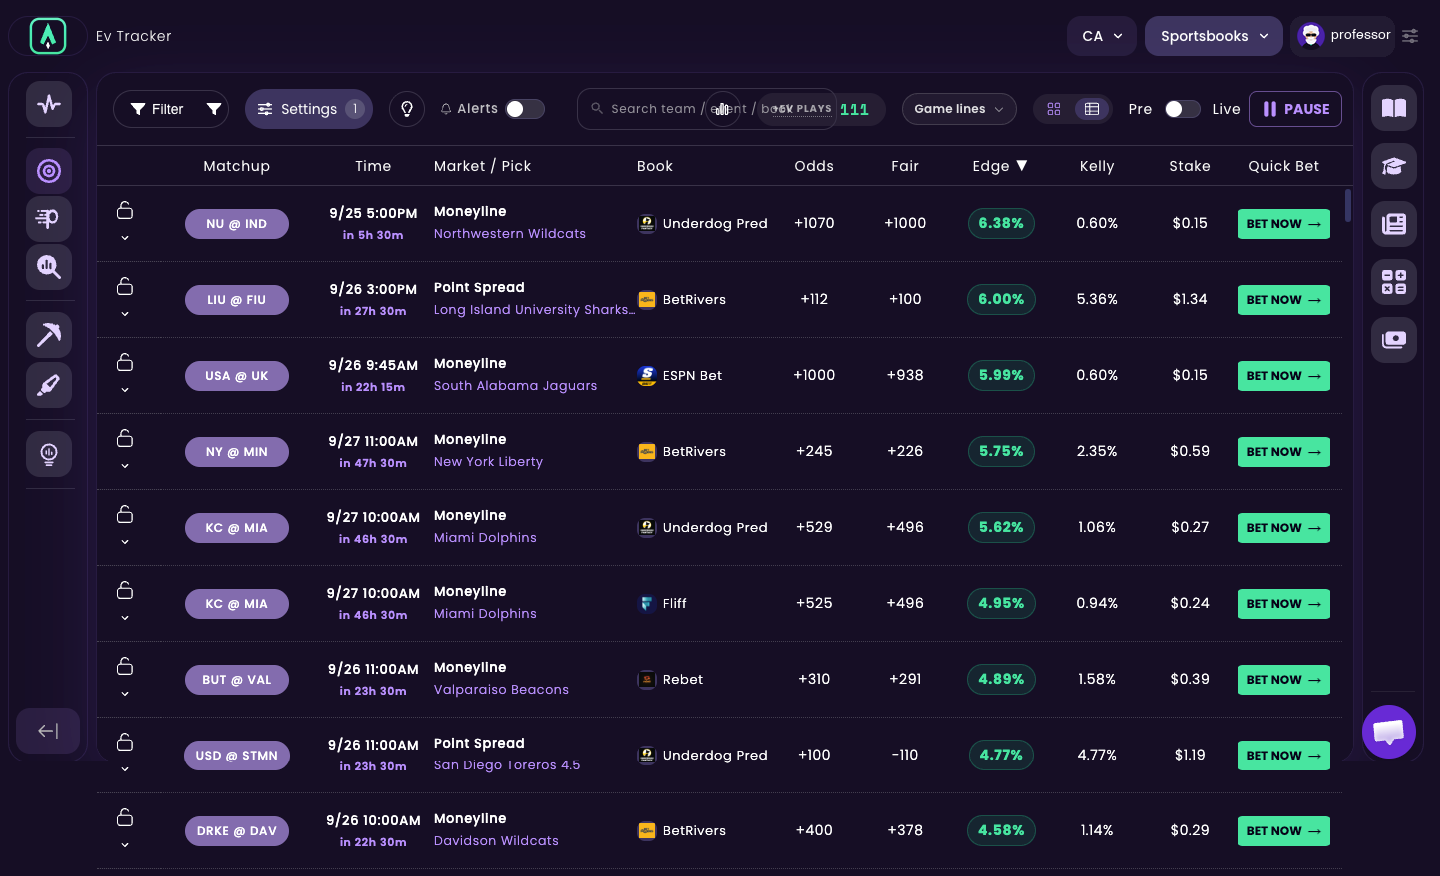Screen dimensions: 1440x876
Task: Collapse the left sidebar arrow button
Action: click(x=48, y=731)
